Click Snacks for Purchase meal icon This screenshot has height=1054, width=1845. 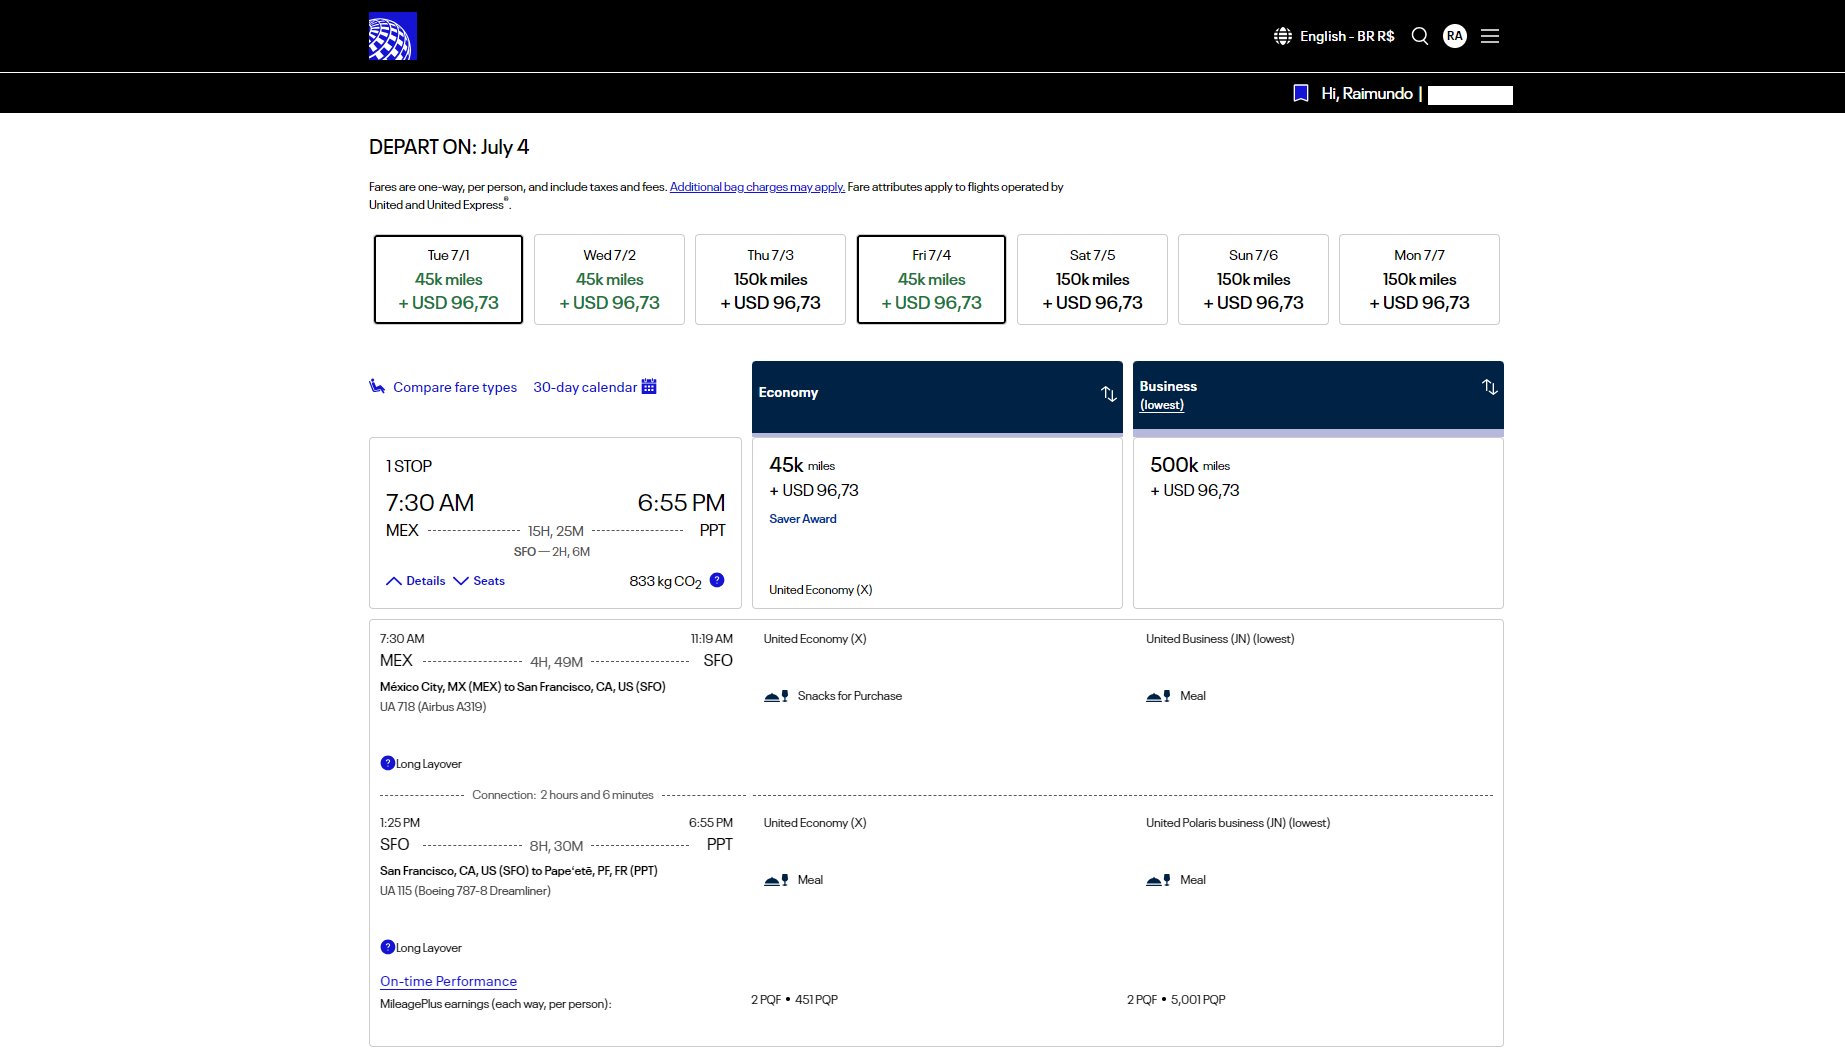[777, 696]
